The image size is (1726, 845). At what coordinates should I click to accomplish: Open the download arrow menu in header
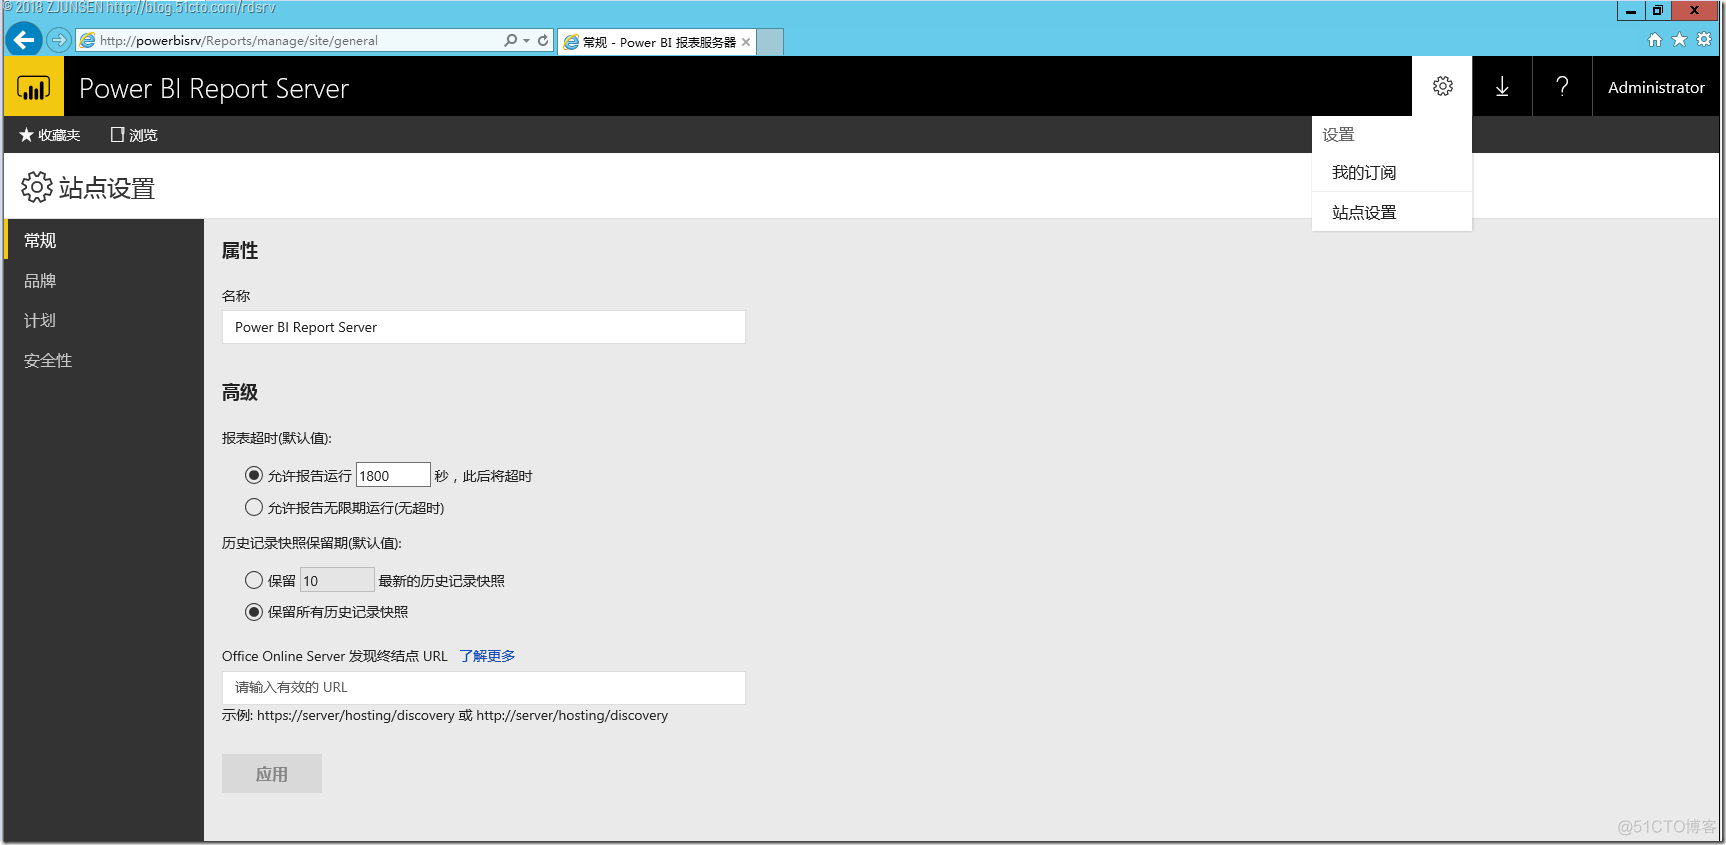point(1502,87)
